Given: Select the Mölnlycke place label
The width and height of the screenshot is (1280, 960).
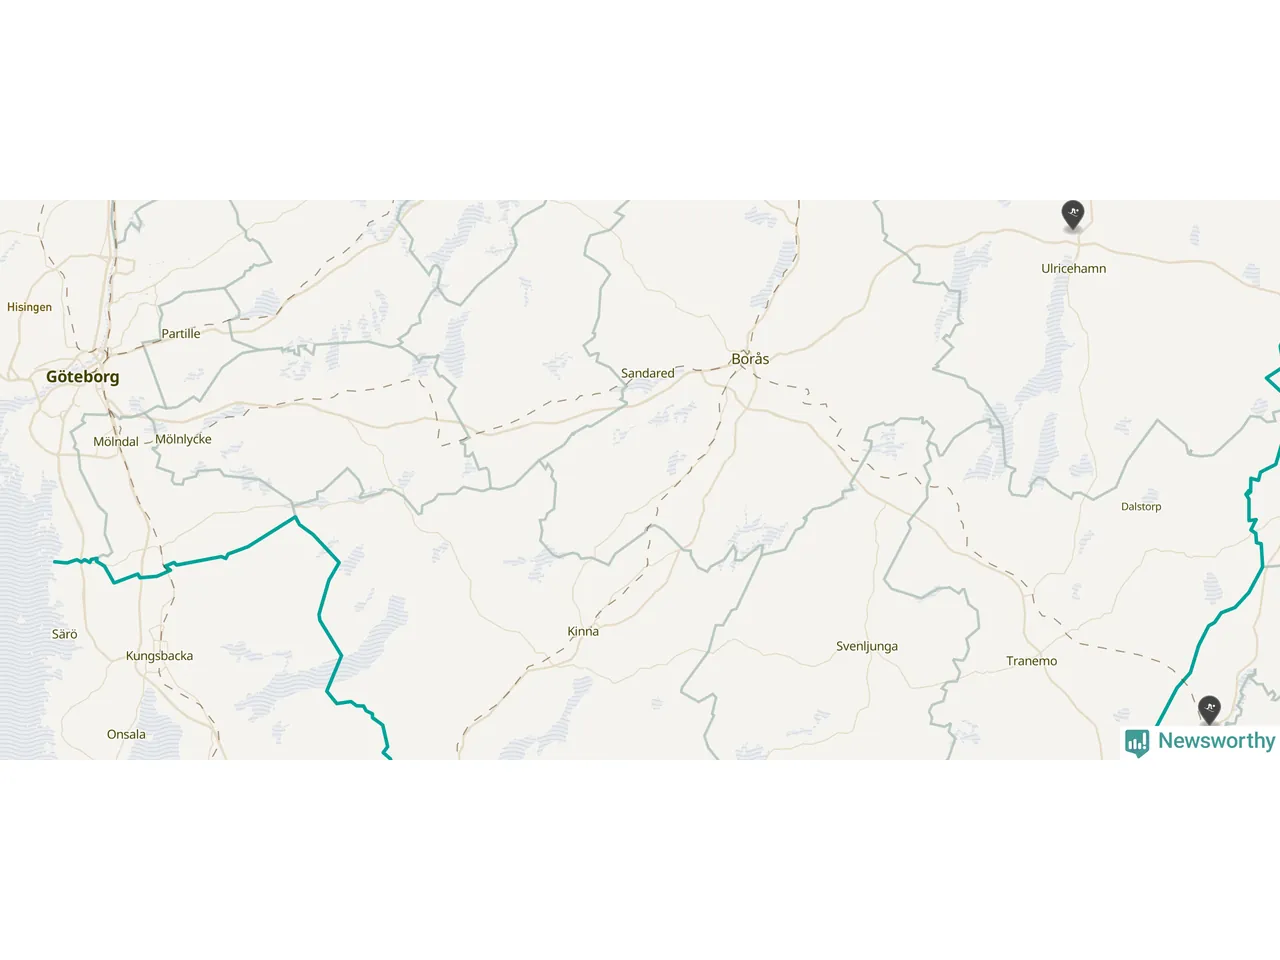Looking at the screenshot, I should point(183,439).
